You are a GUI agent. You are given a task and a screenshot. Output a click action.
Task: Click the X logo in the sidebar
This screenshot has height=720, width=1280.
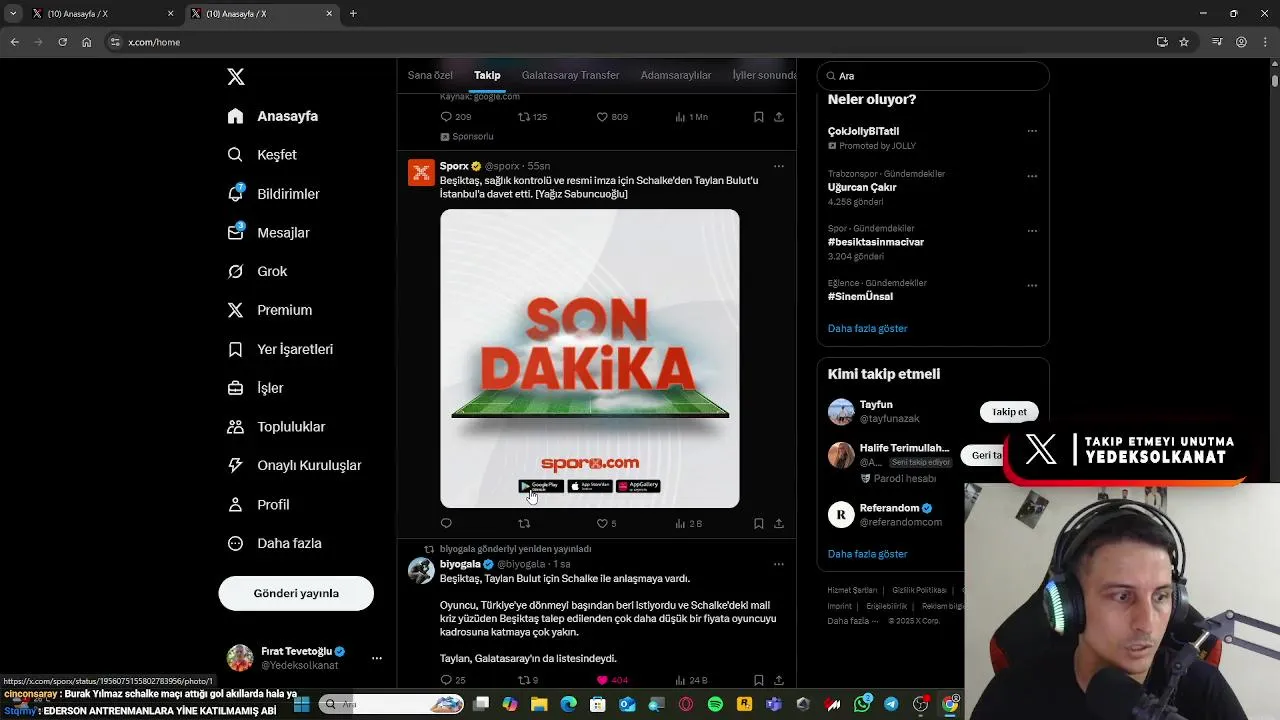(236, 77)
